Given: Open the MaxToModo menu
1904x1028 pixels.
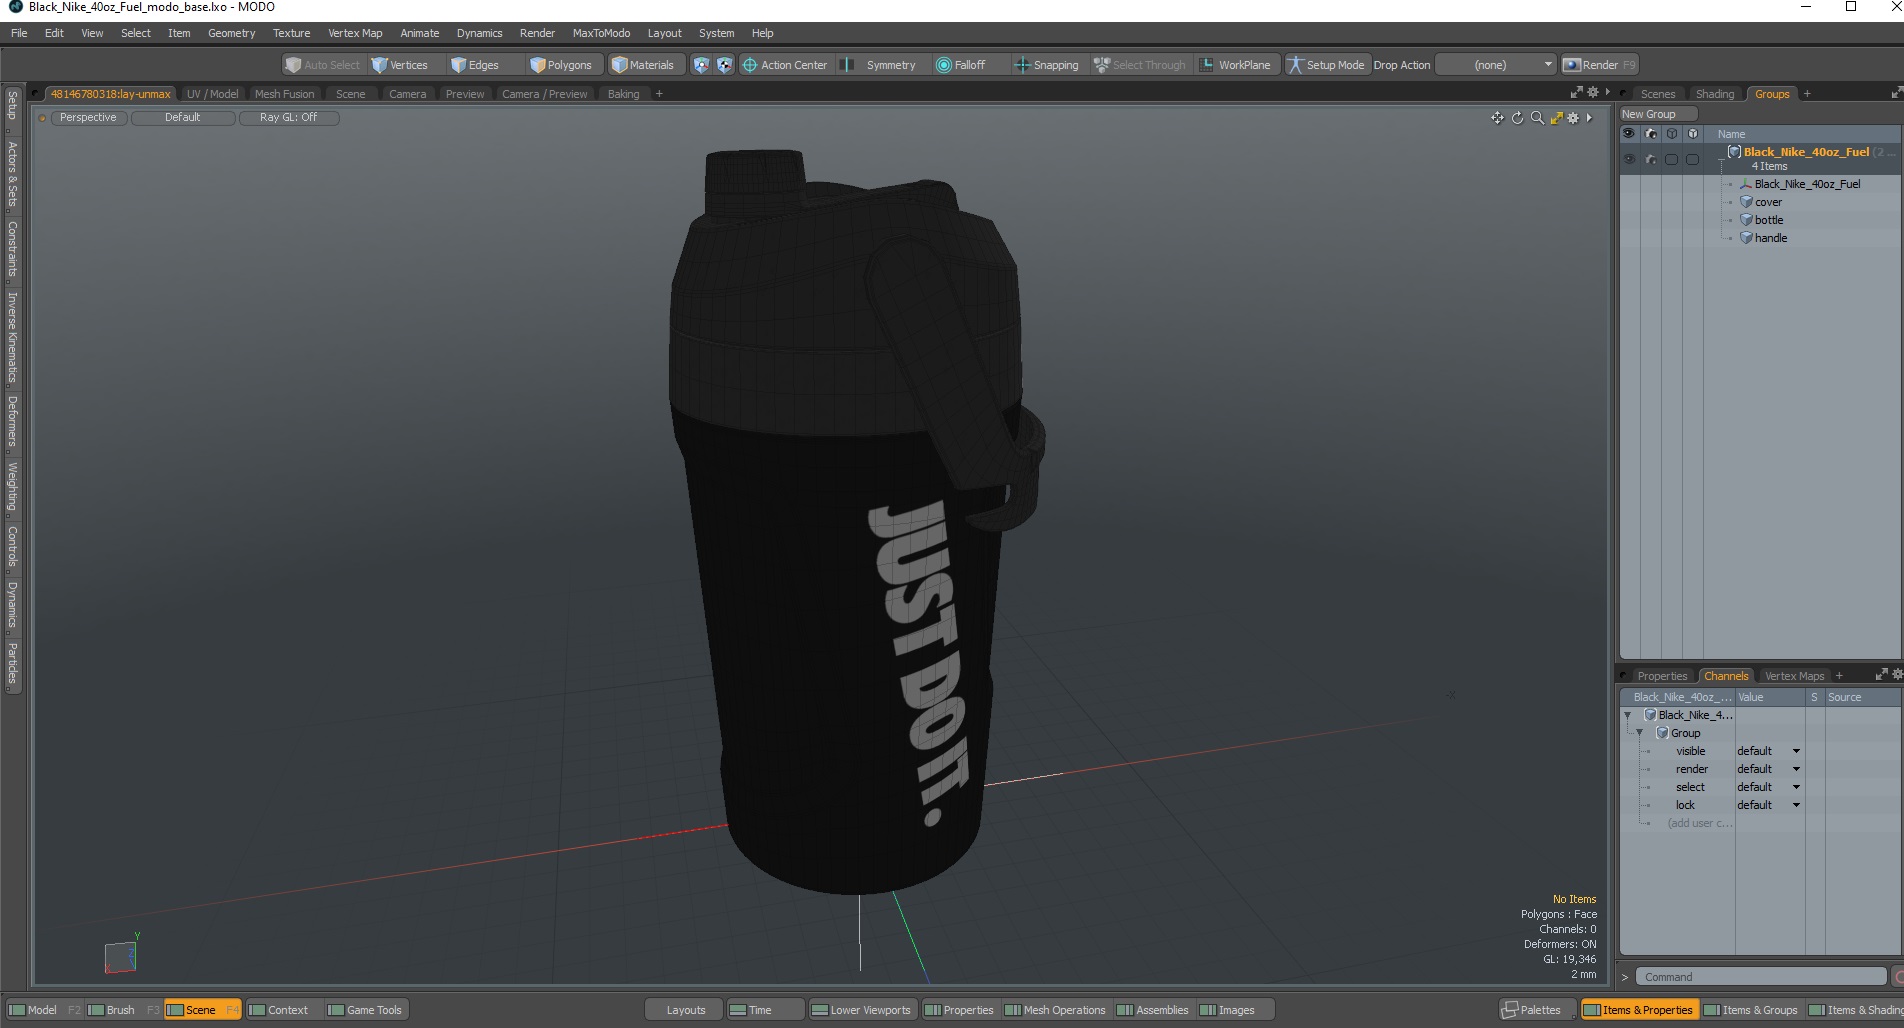Looking at the screenshot, I should tap(601, 33).
